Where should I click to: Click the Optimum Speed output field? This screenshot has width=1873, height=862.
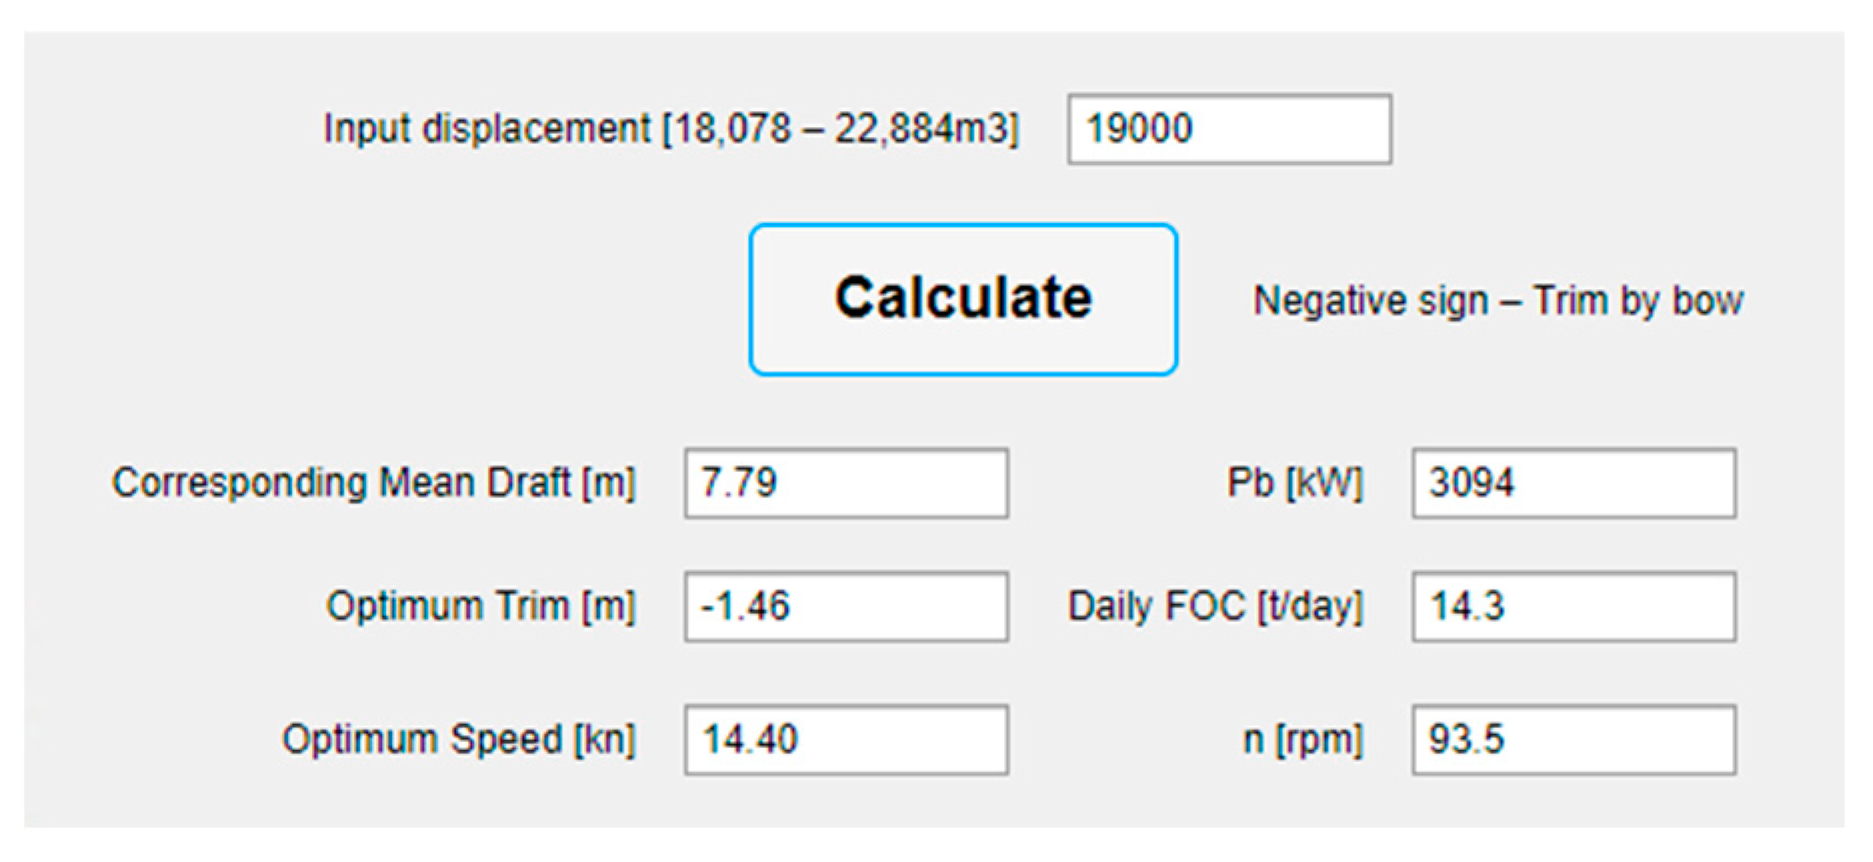click(845, 740)
